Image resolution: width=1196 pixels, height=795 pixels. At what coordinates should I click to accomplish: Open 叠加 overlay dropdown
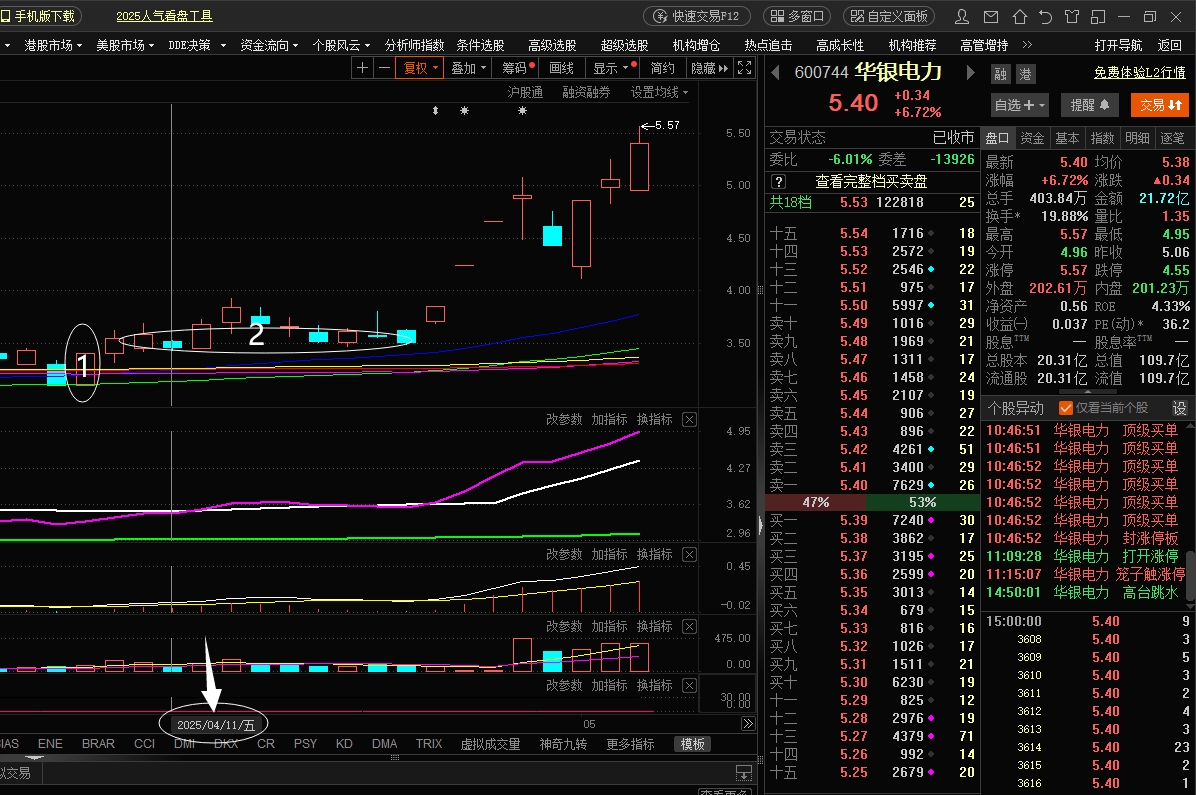pyautogui.click(x=468, y=68)
